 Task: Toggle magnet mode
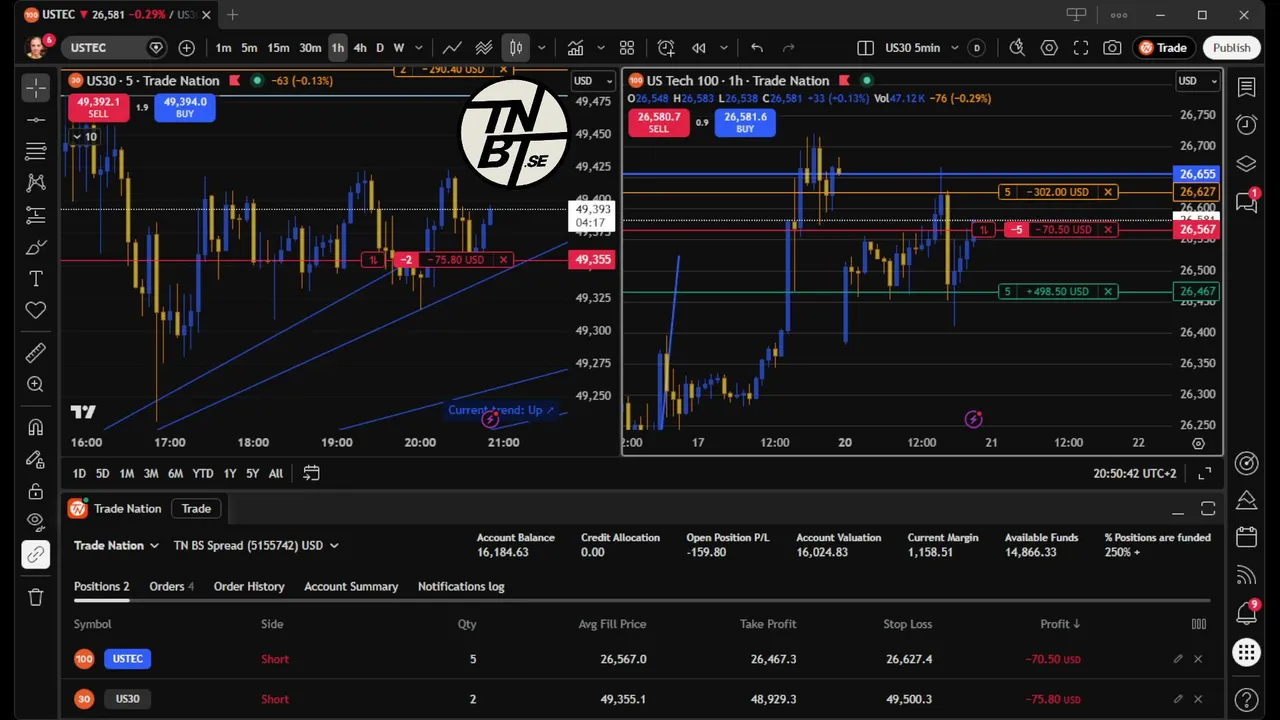point(36,427)
